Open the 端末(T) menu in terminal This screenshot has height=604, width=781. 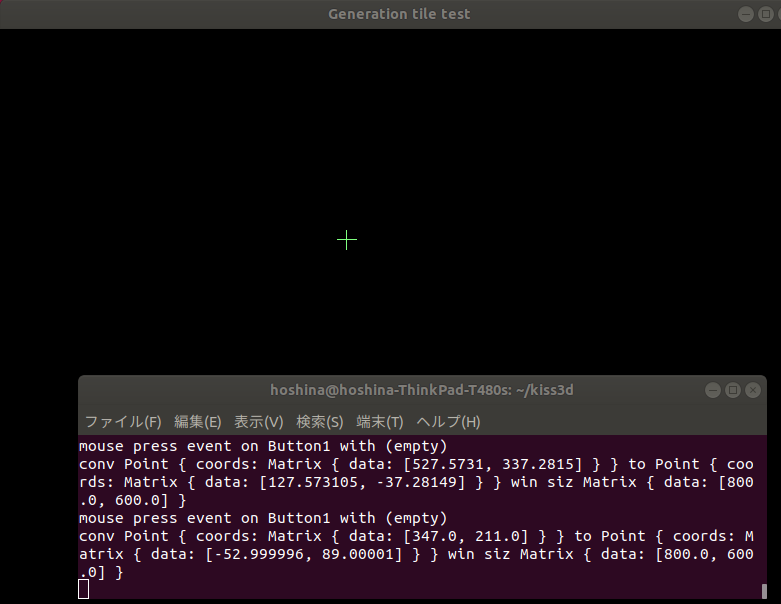tap(380, 422)
